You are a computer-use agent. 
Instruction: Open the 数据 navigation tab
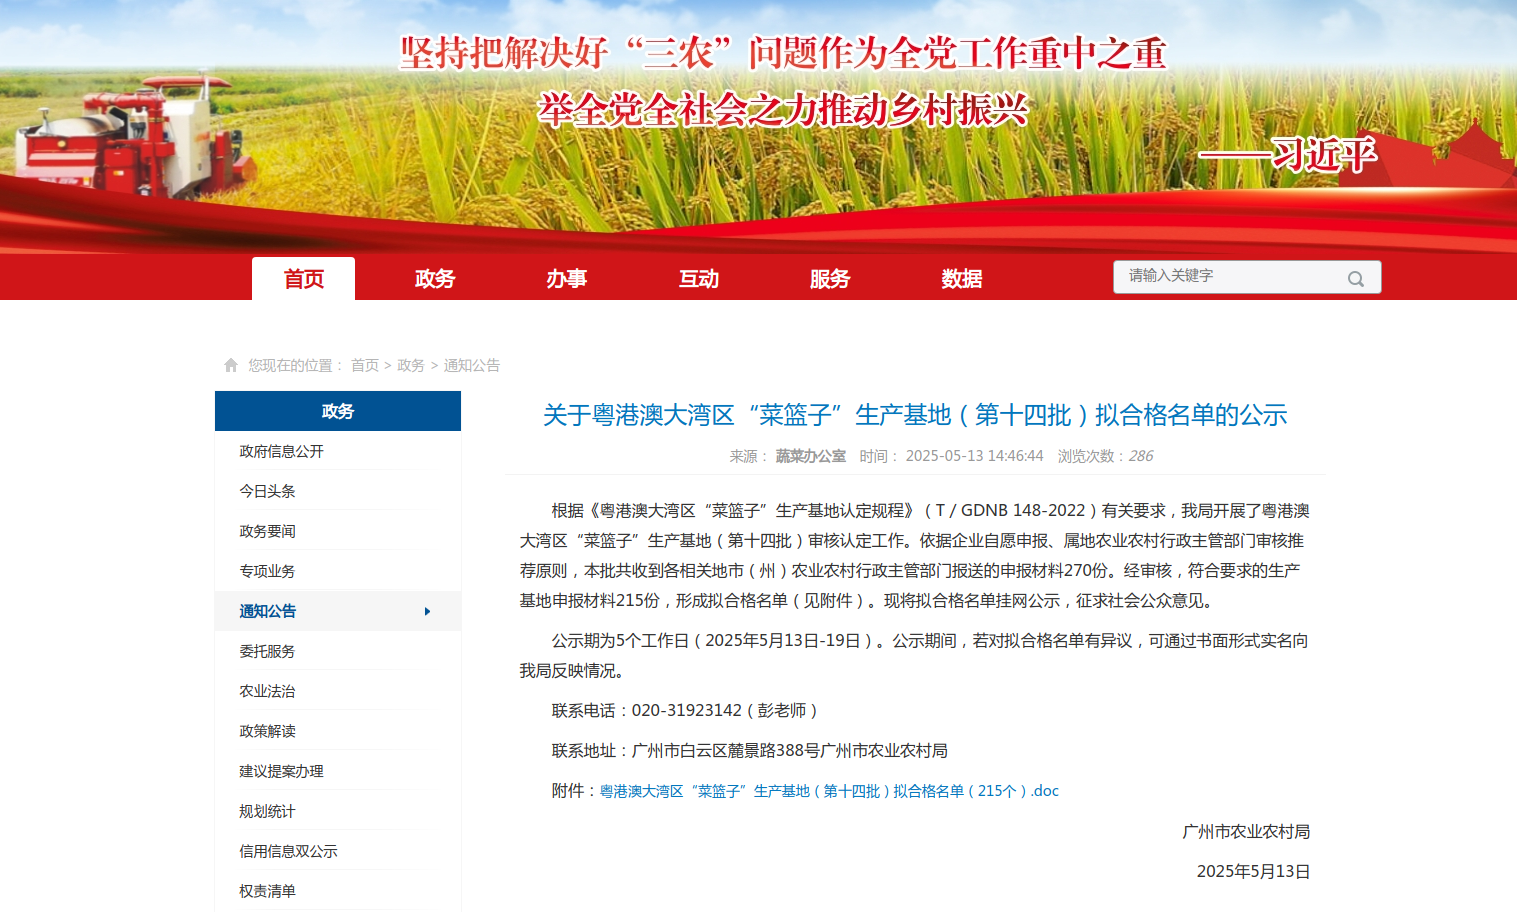[x=961, y=279]
